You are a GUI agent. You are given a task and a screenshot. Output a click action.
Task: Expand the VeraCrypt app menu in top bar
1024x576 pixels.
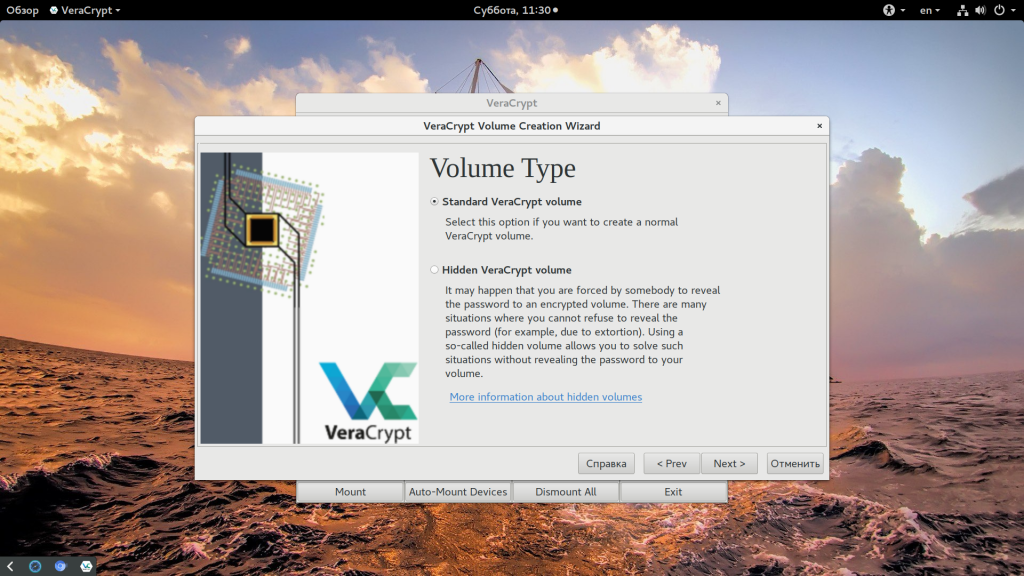[91, 10]
